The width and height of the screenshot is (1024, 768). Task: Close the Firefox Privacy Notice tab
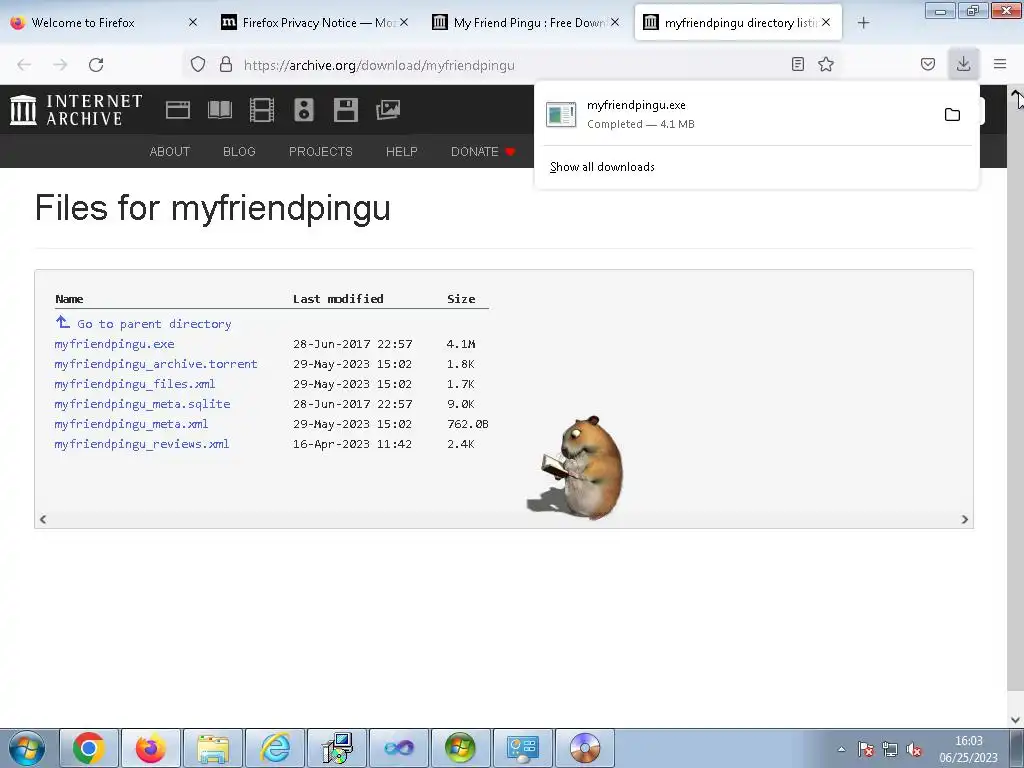404,22
